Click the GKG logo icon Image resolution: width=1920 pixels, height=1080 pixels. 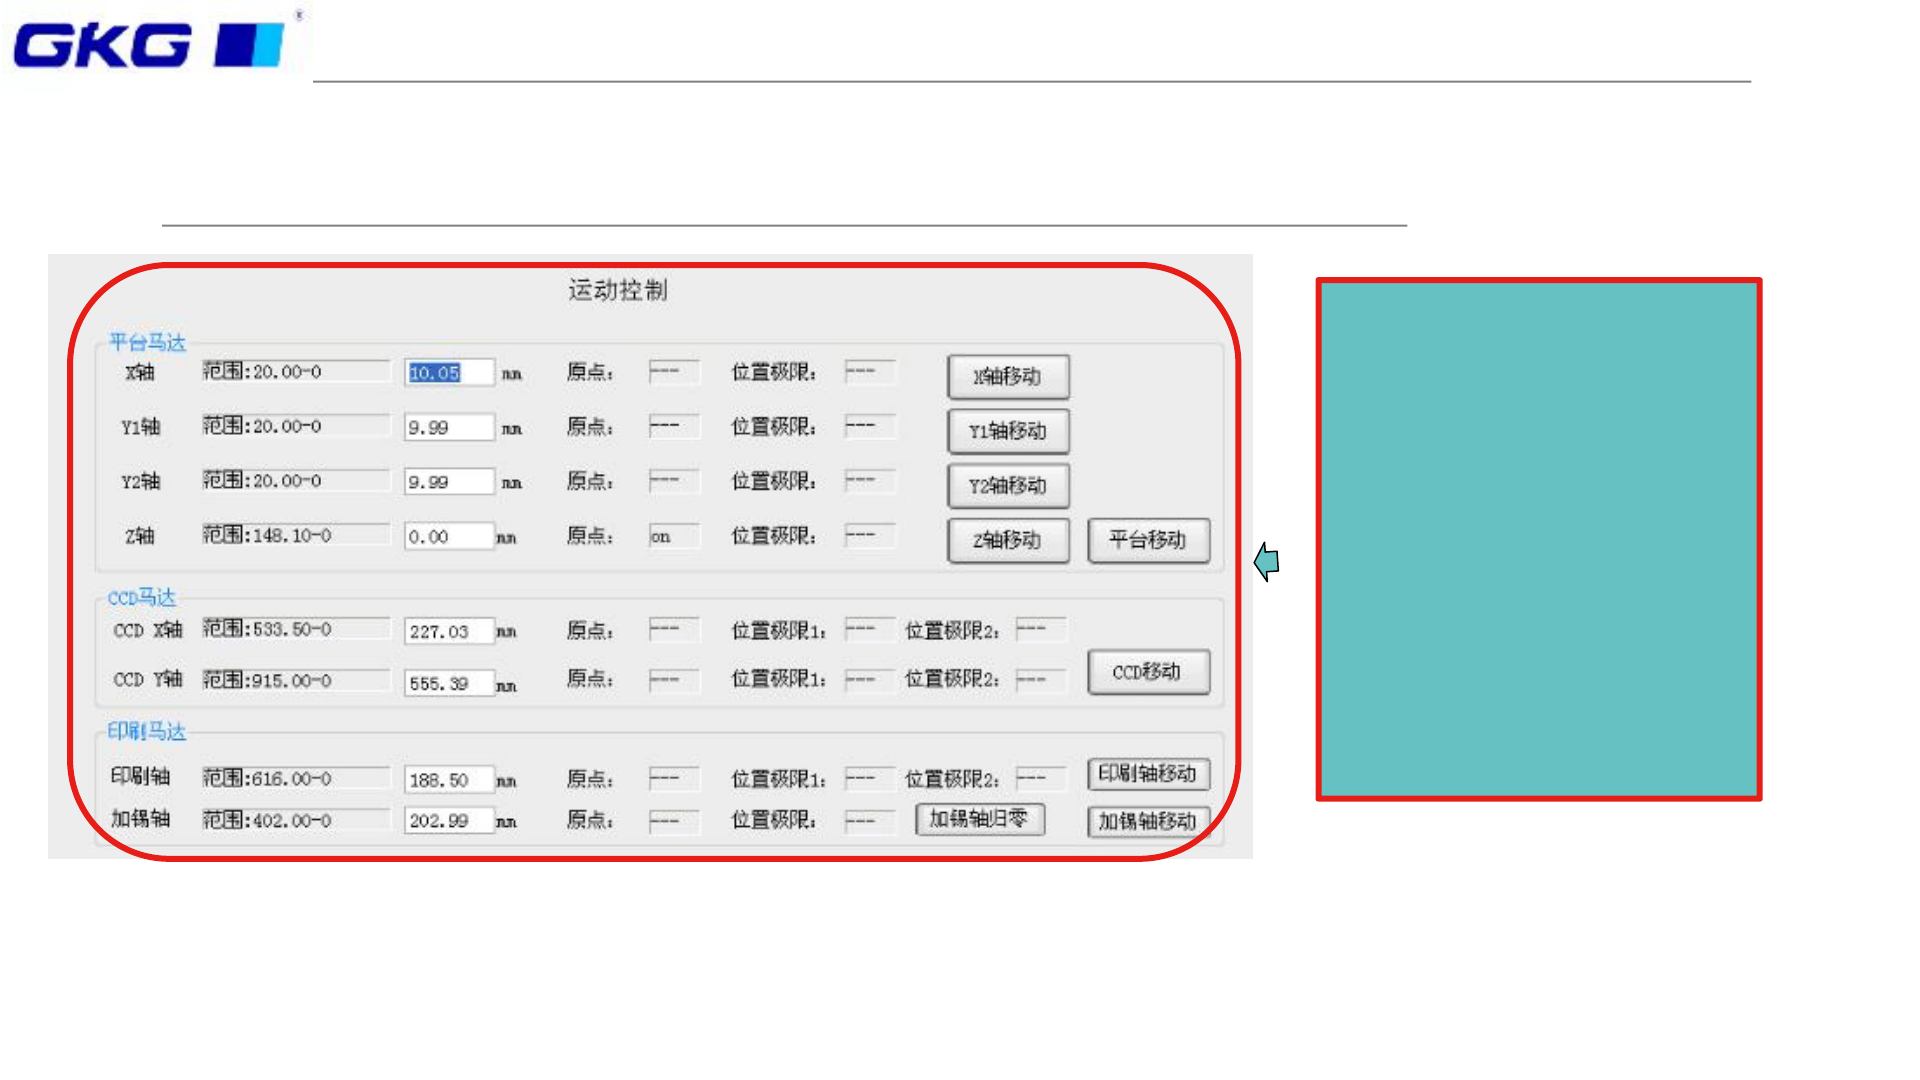[150, 45]
